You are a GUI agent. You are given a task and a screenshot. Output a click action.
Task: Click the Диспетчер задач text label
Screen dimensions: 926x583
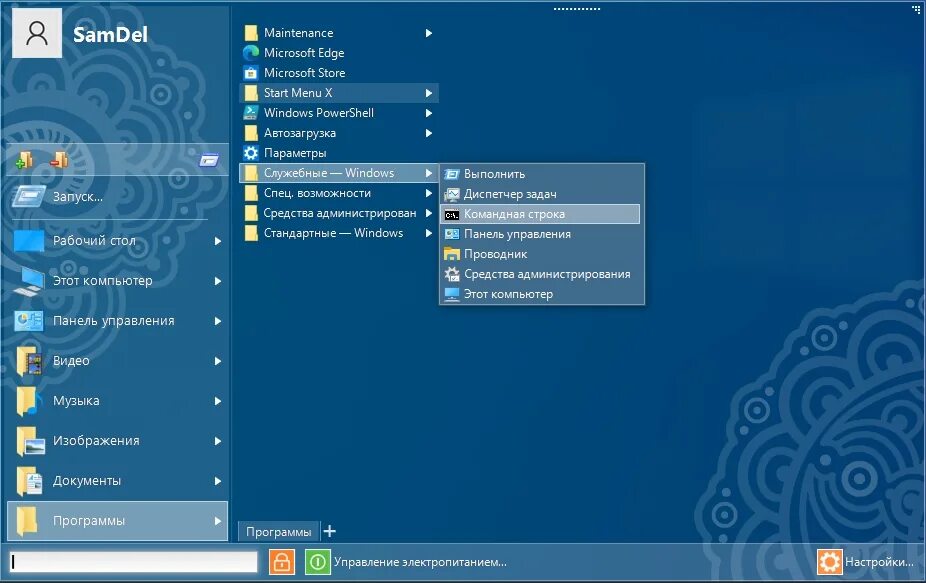pos(510,194)
